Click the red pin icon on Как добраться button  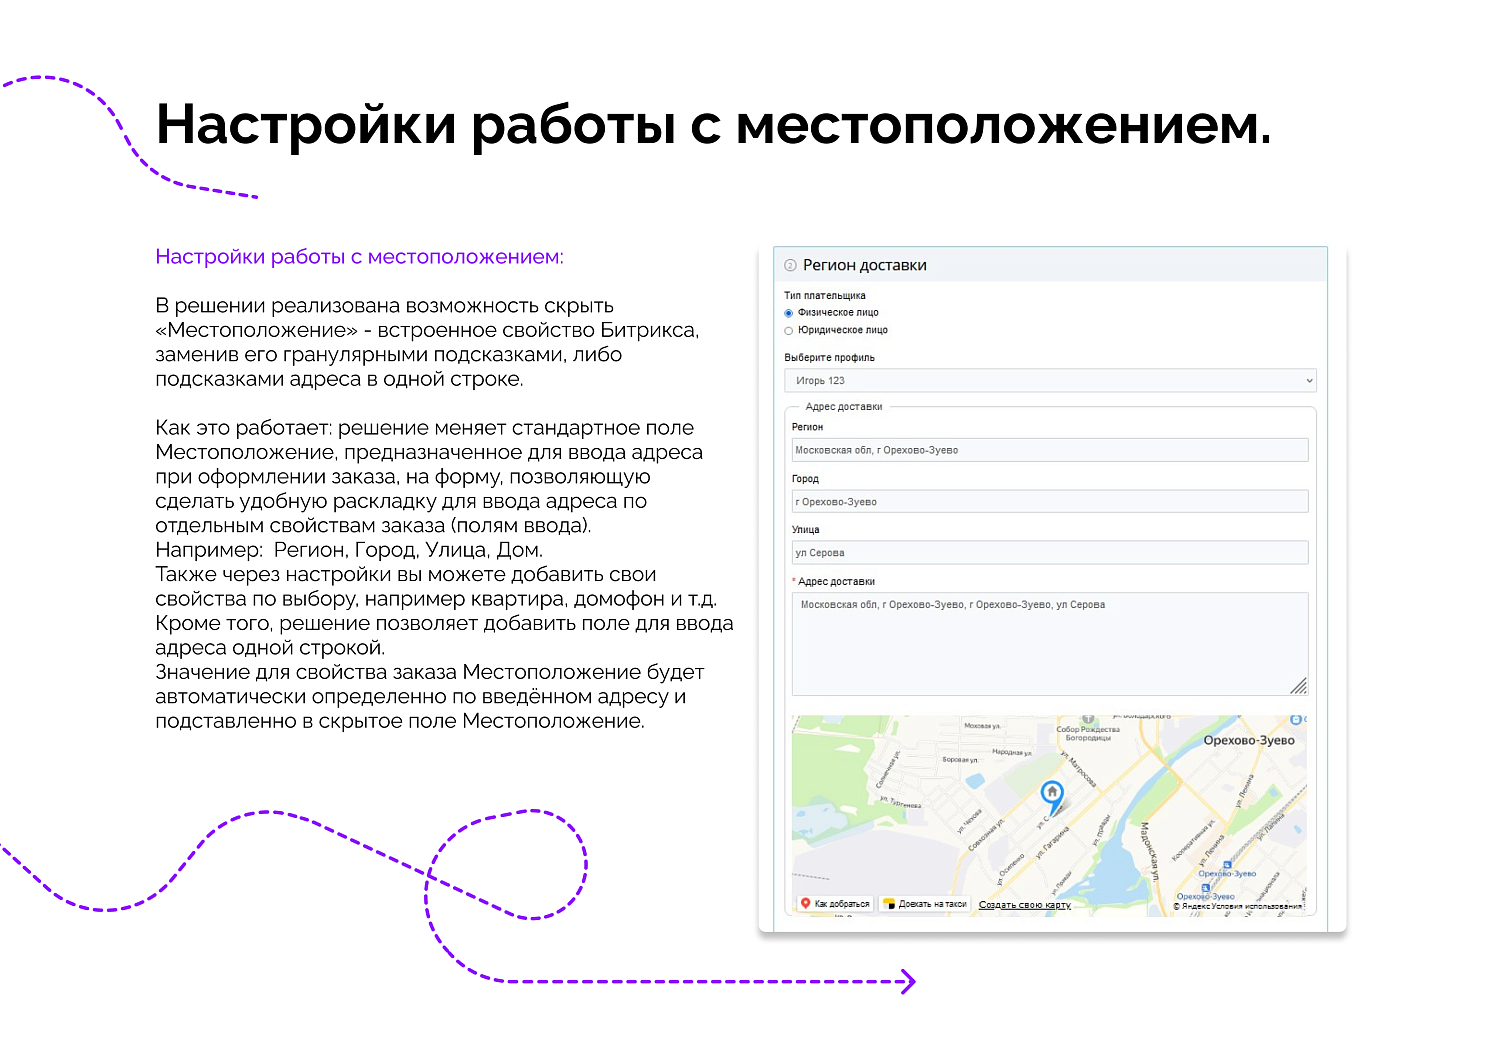pos(806,903)
